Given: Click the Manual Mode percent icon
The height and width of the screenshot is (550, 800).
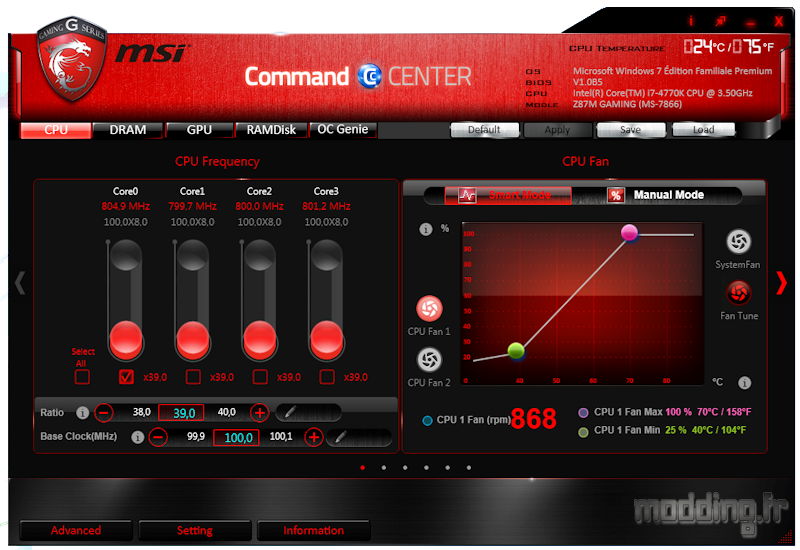Looking at the screenshot, I should (x=616, y=195).
